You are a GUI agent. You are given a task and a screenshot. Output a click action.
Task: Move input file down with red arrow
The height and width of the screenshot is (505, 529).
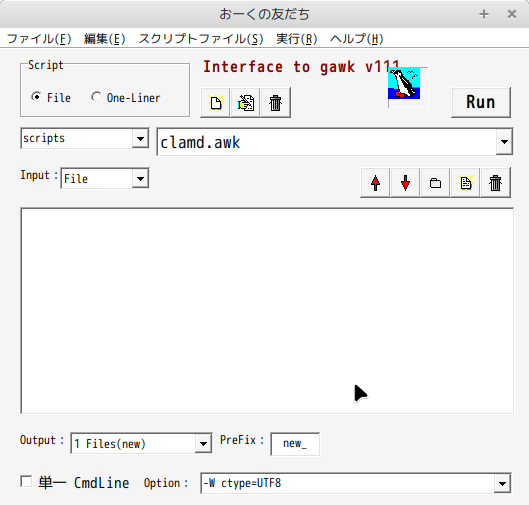point(405,183)
